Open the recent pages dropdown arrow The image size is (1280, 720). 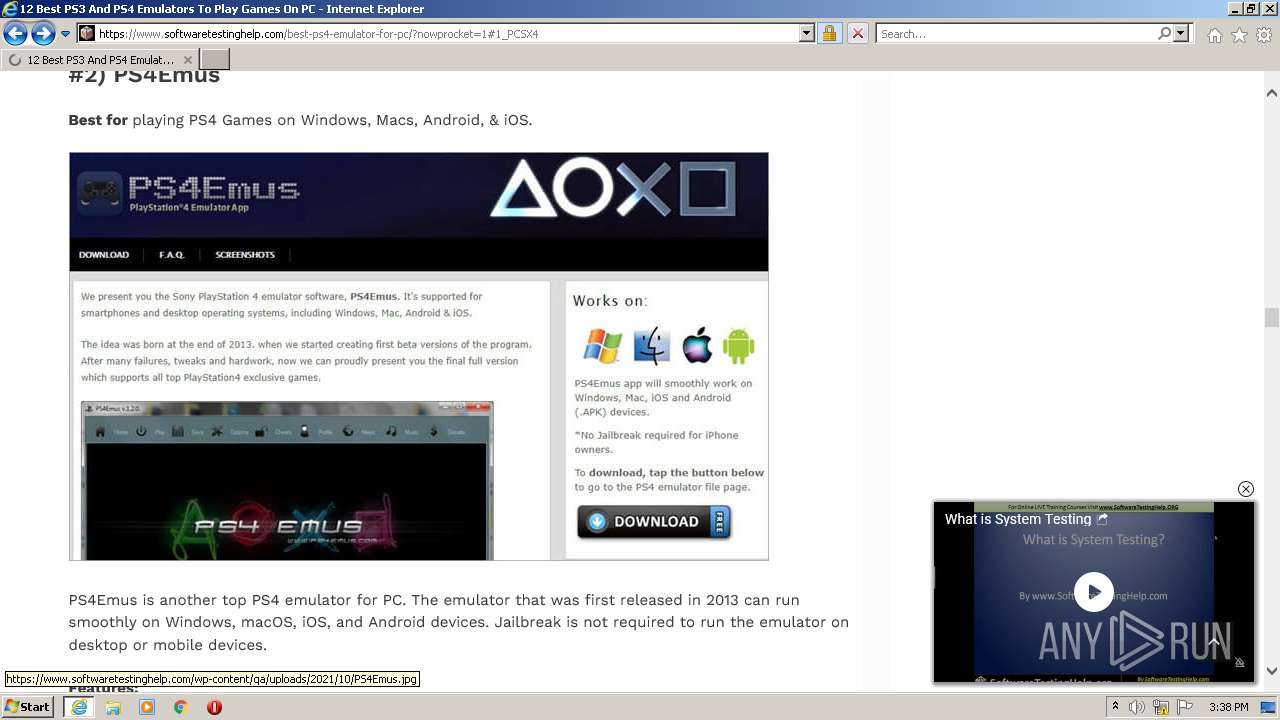click(66, 33)
